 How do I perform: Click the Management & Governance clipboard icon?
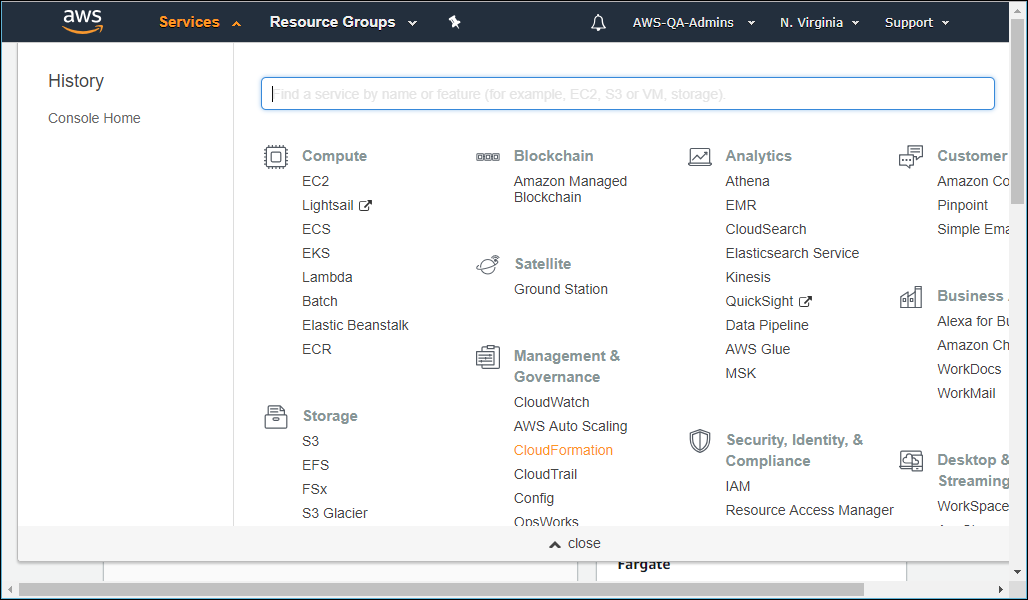[488, 357]
